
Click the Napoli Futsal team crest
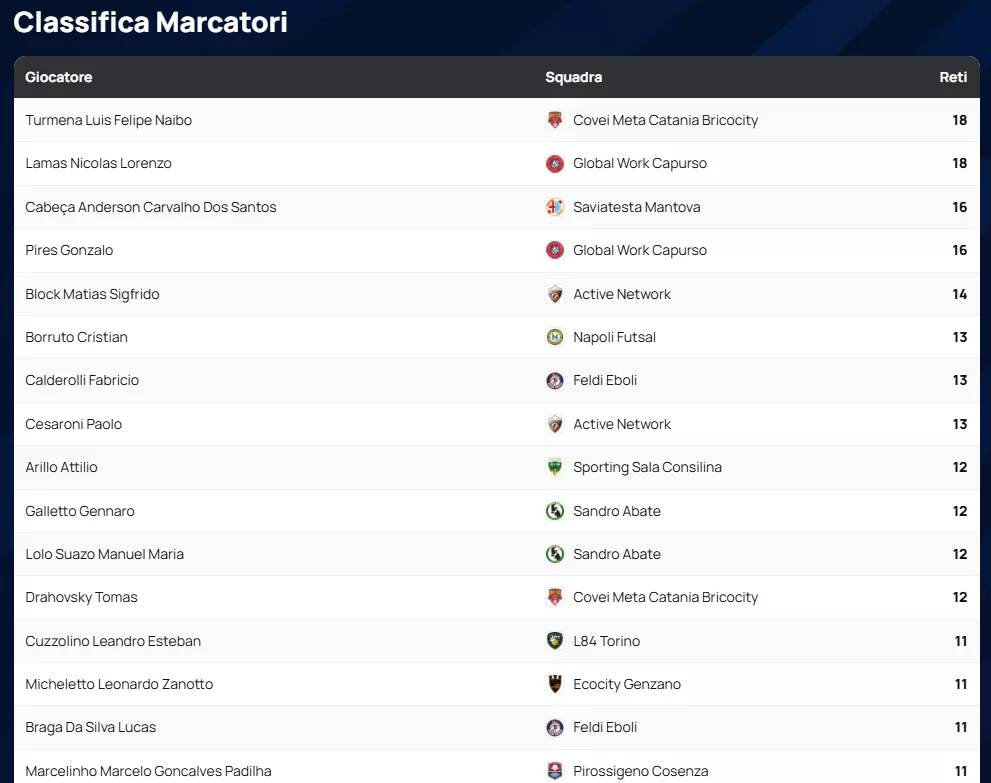tap(555, 337)
